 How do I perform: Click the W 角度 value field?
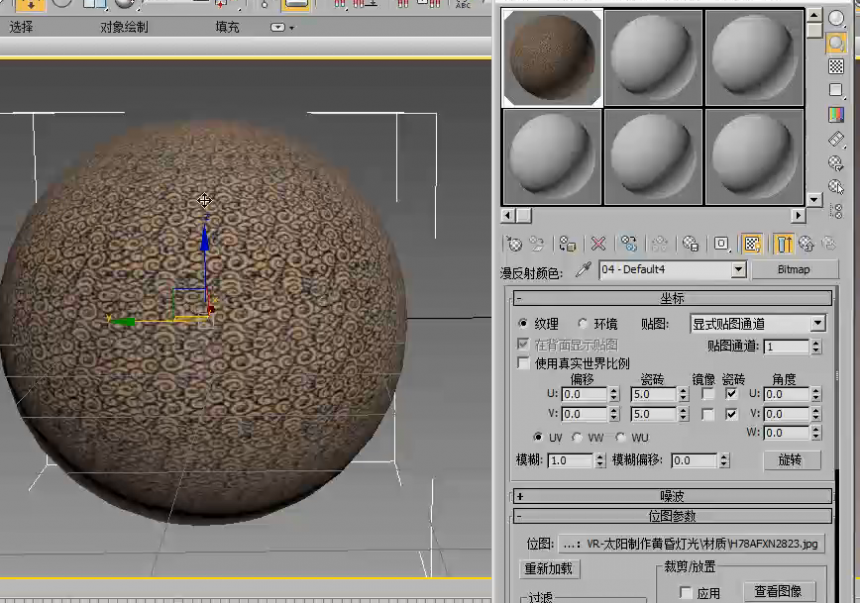(x=787, y=433)
